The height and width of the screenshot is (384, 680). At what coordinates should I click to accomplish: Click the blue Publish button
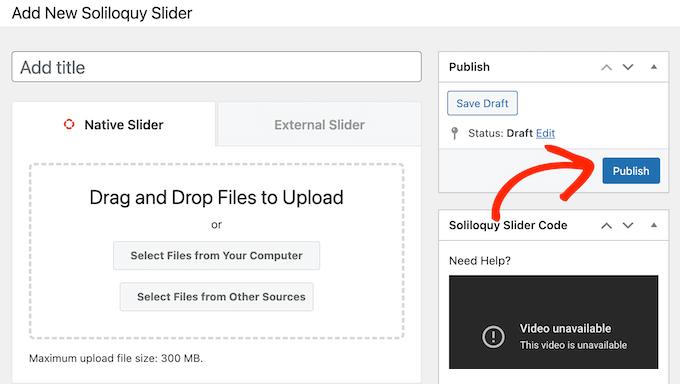click(x=631, y=171)
